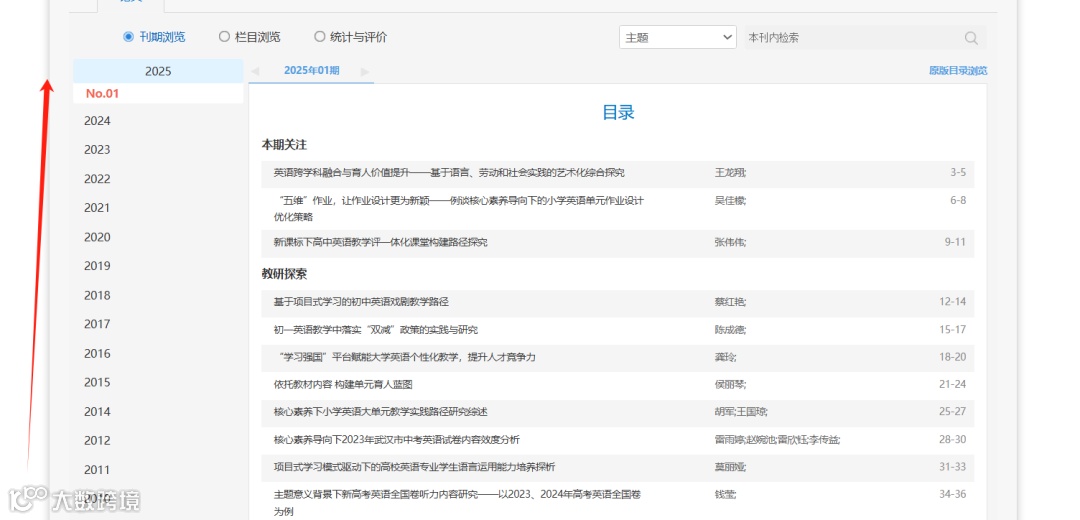Click page range 12-14
Viewport: 1080px width, 520px height.
pyautogui.click(x=953, y=302)
